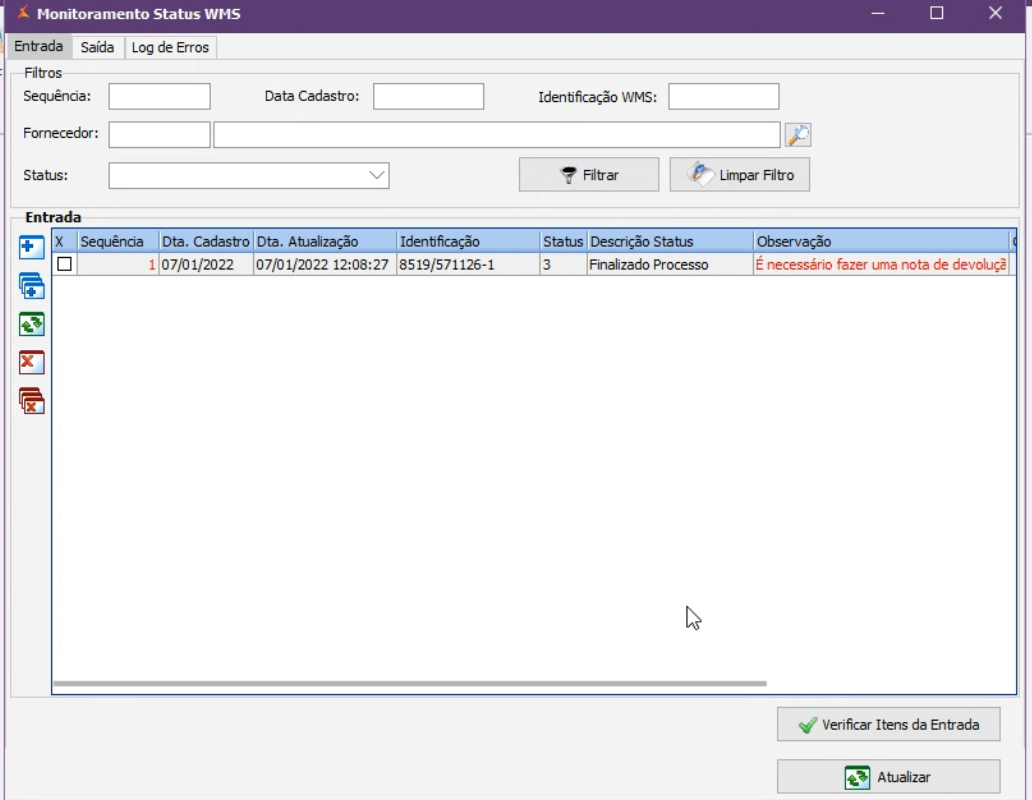
Task: Click the status value 3 cell
Action: (563, 264)
